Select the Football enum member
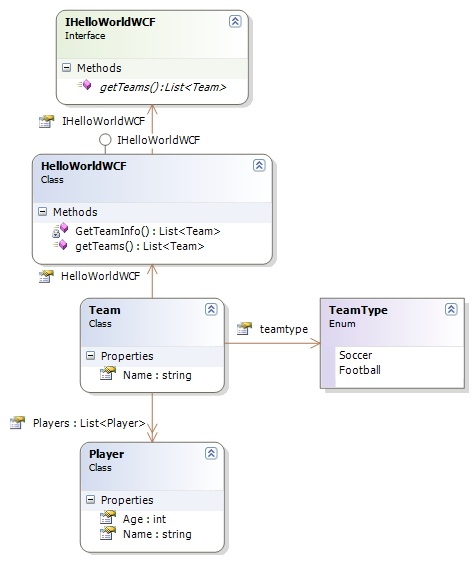 click(360, 370)
